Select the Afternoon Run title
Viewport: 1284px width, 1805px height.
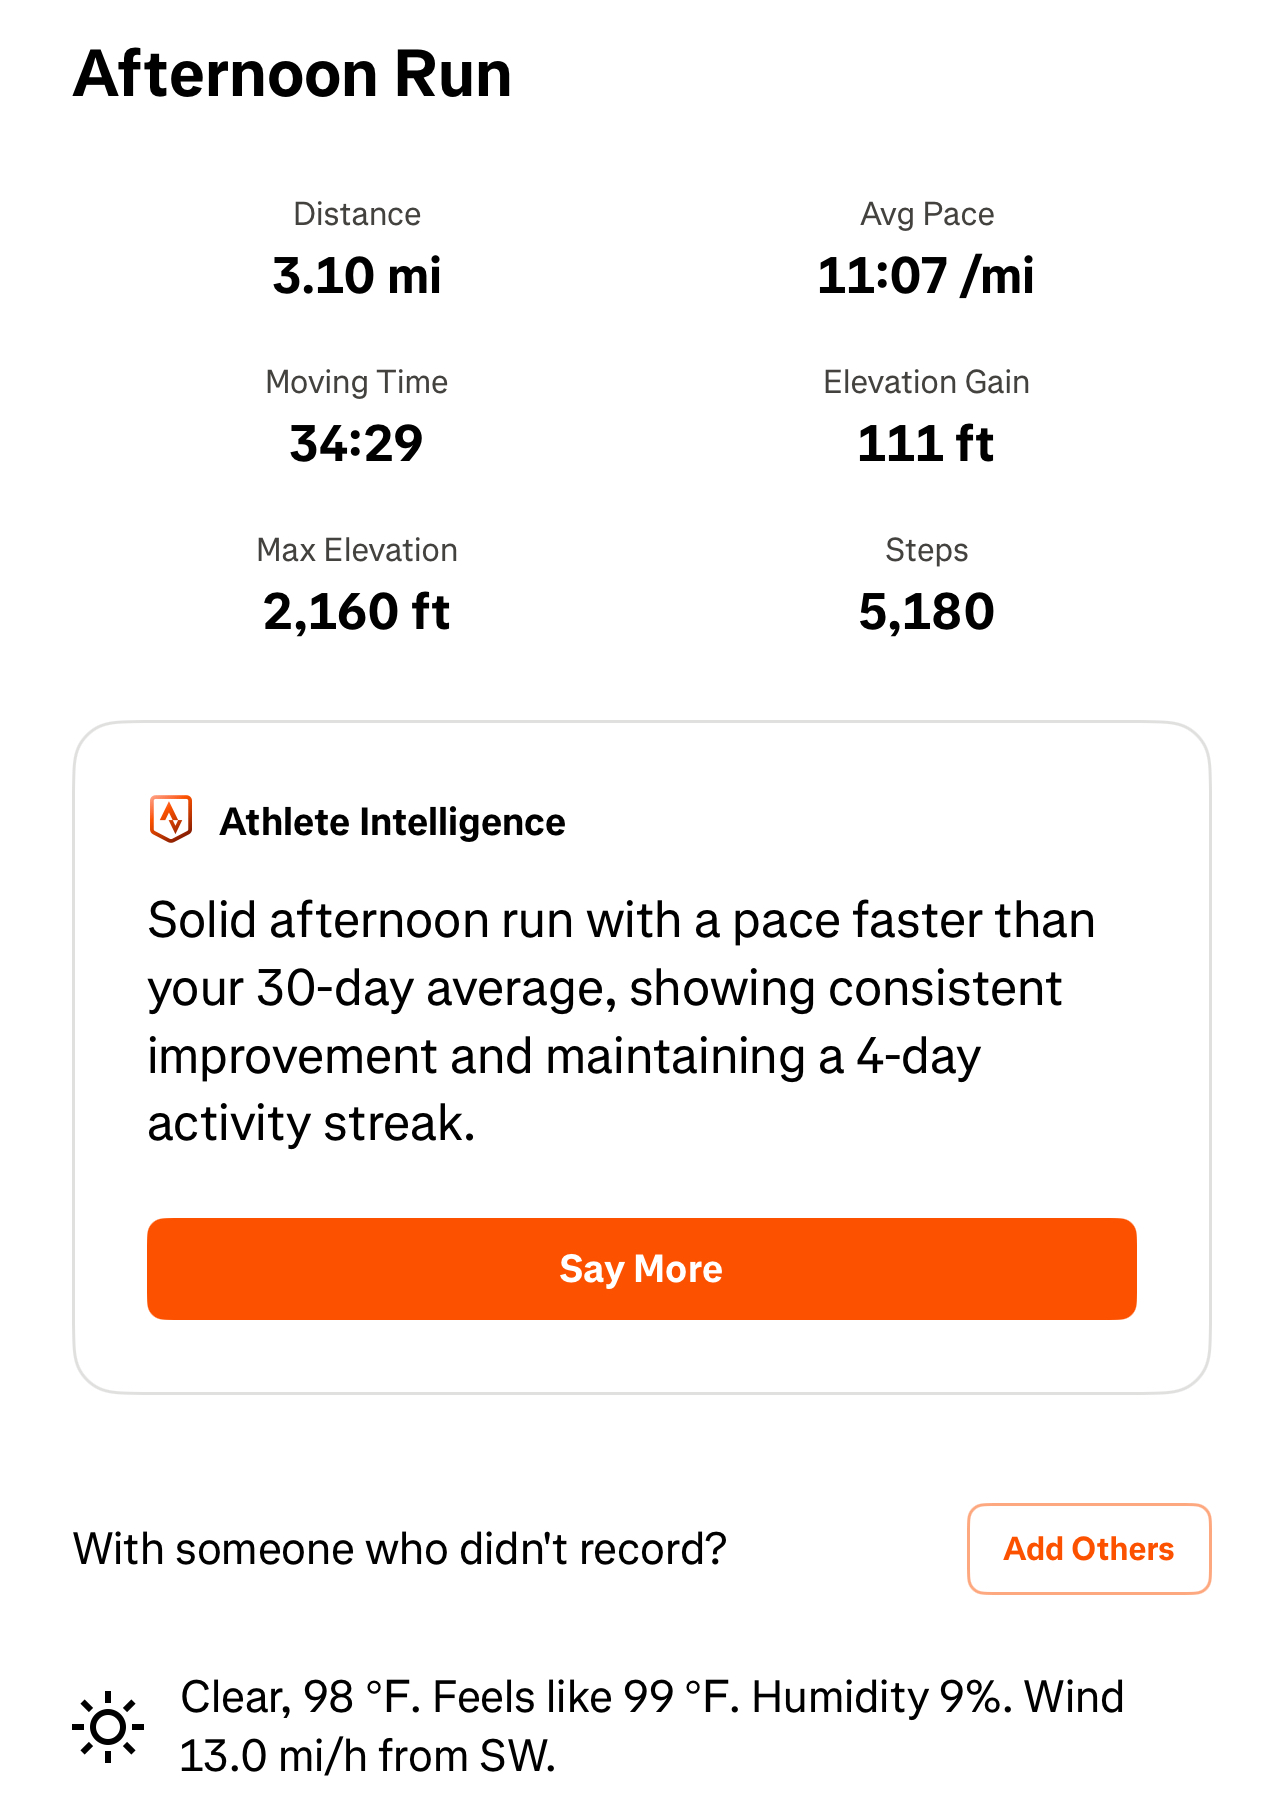(x=292, y=74)
